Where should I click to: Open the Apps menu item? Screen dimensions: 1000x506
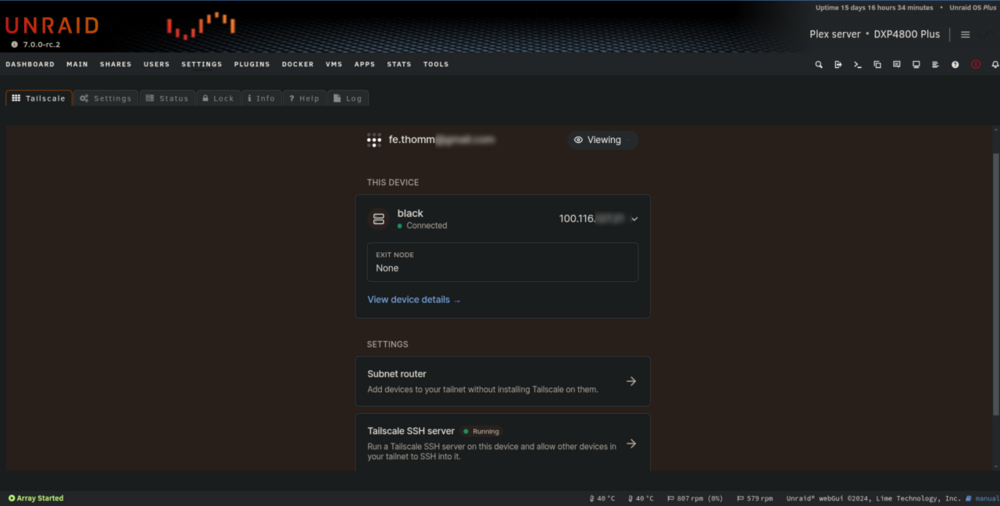pos(365,64)
